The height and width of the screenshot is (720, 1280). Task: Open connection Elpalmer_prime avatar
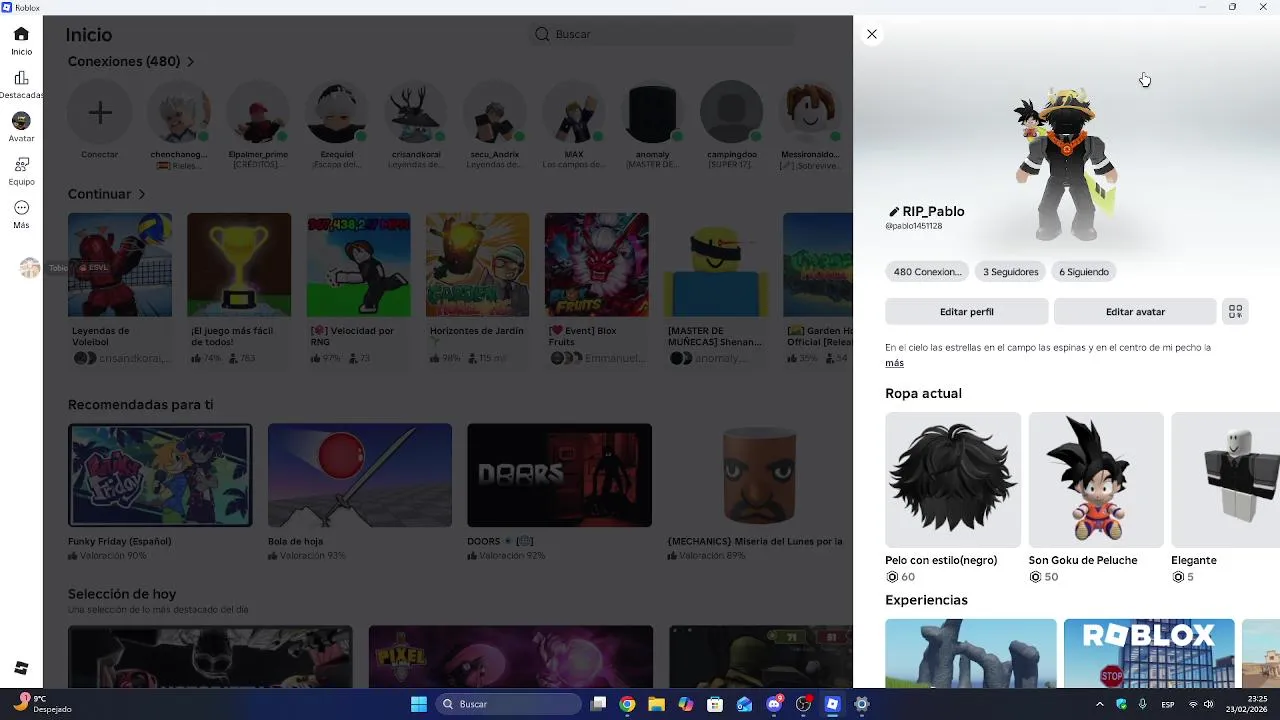(258, 112)
